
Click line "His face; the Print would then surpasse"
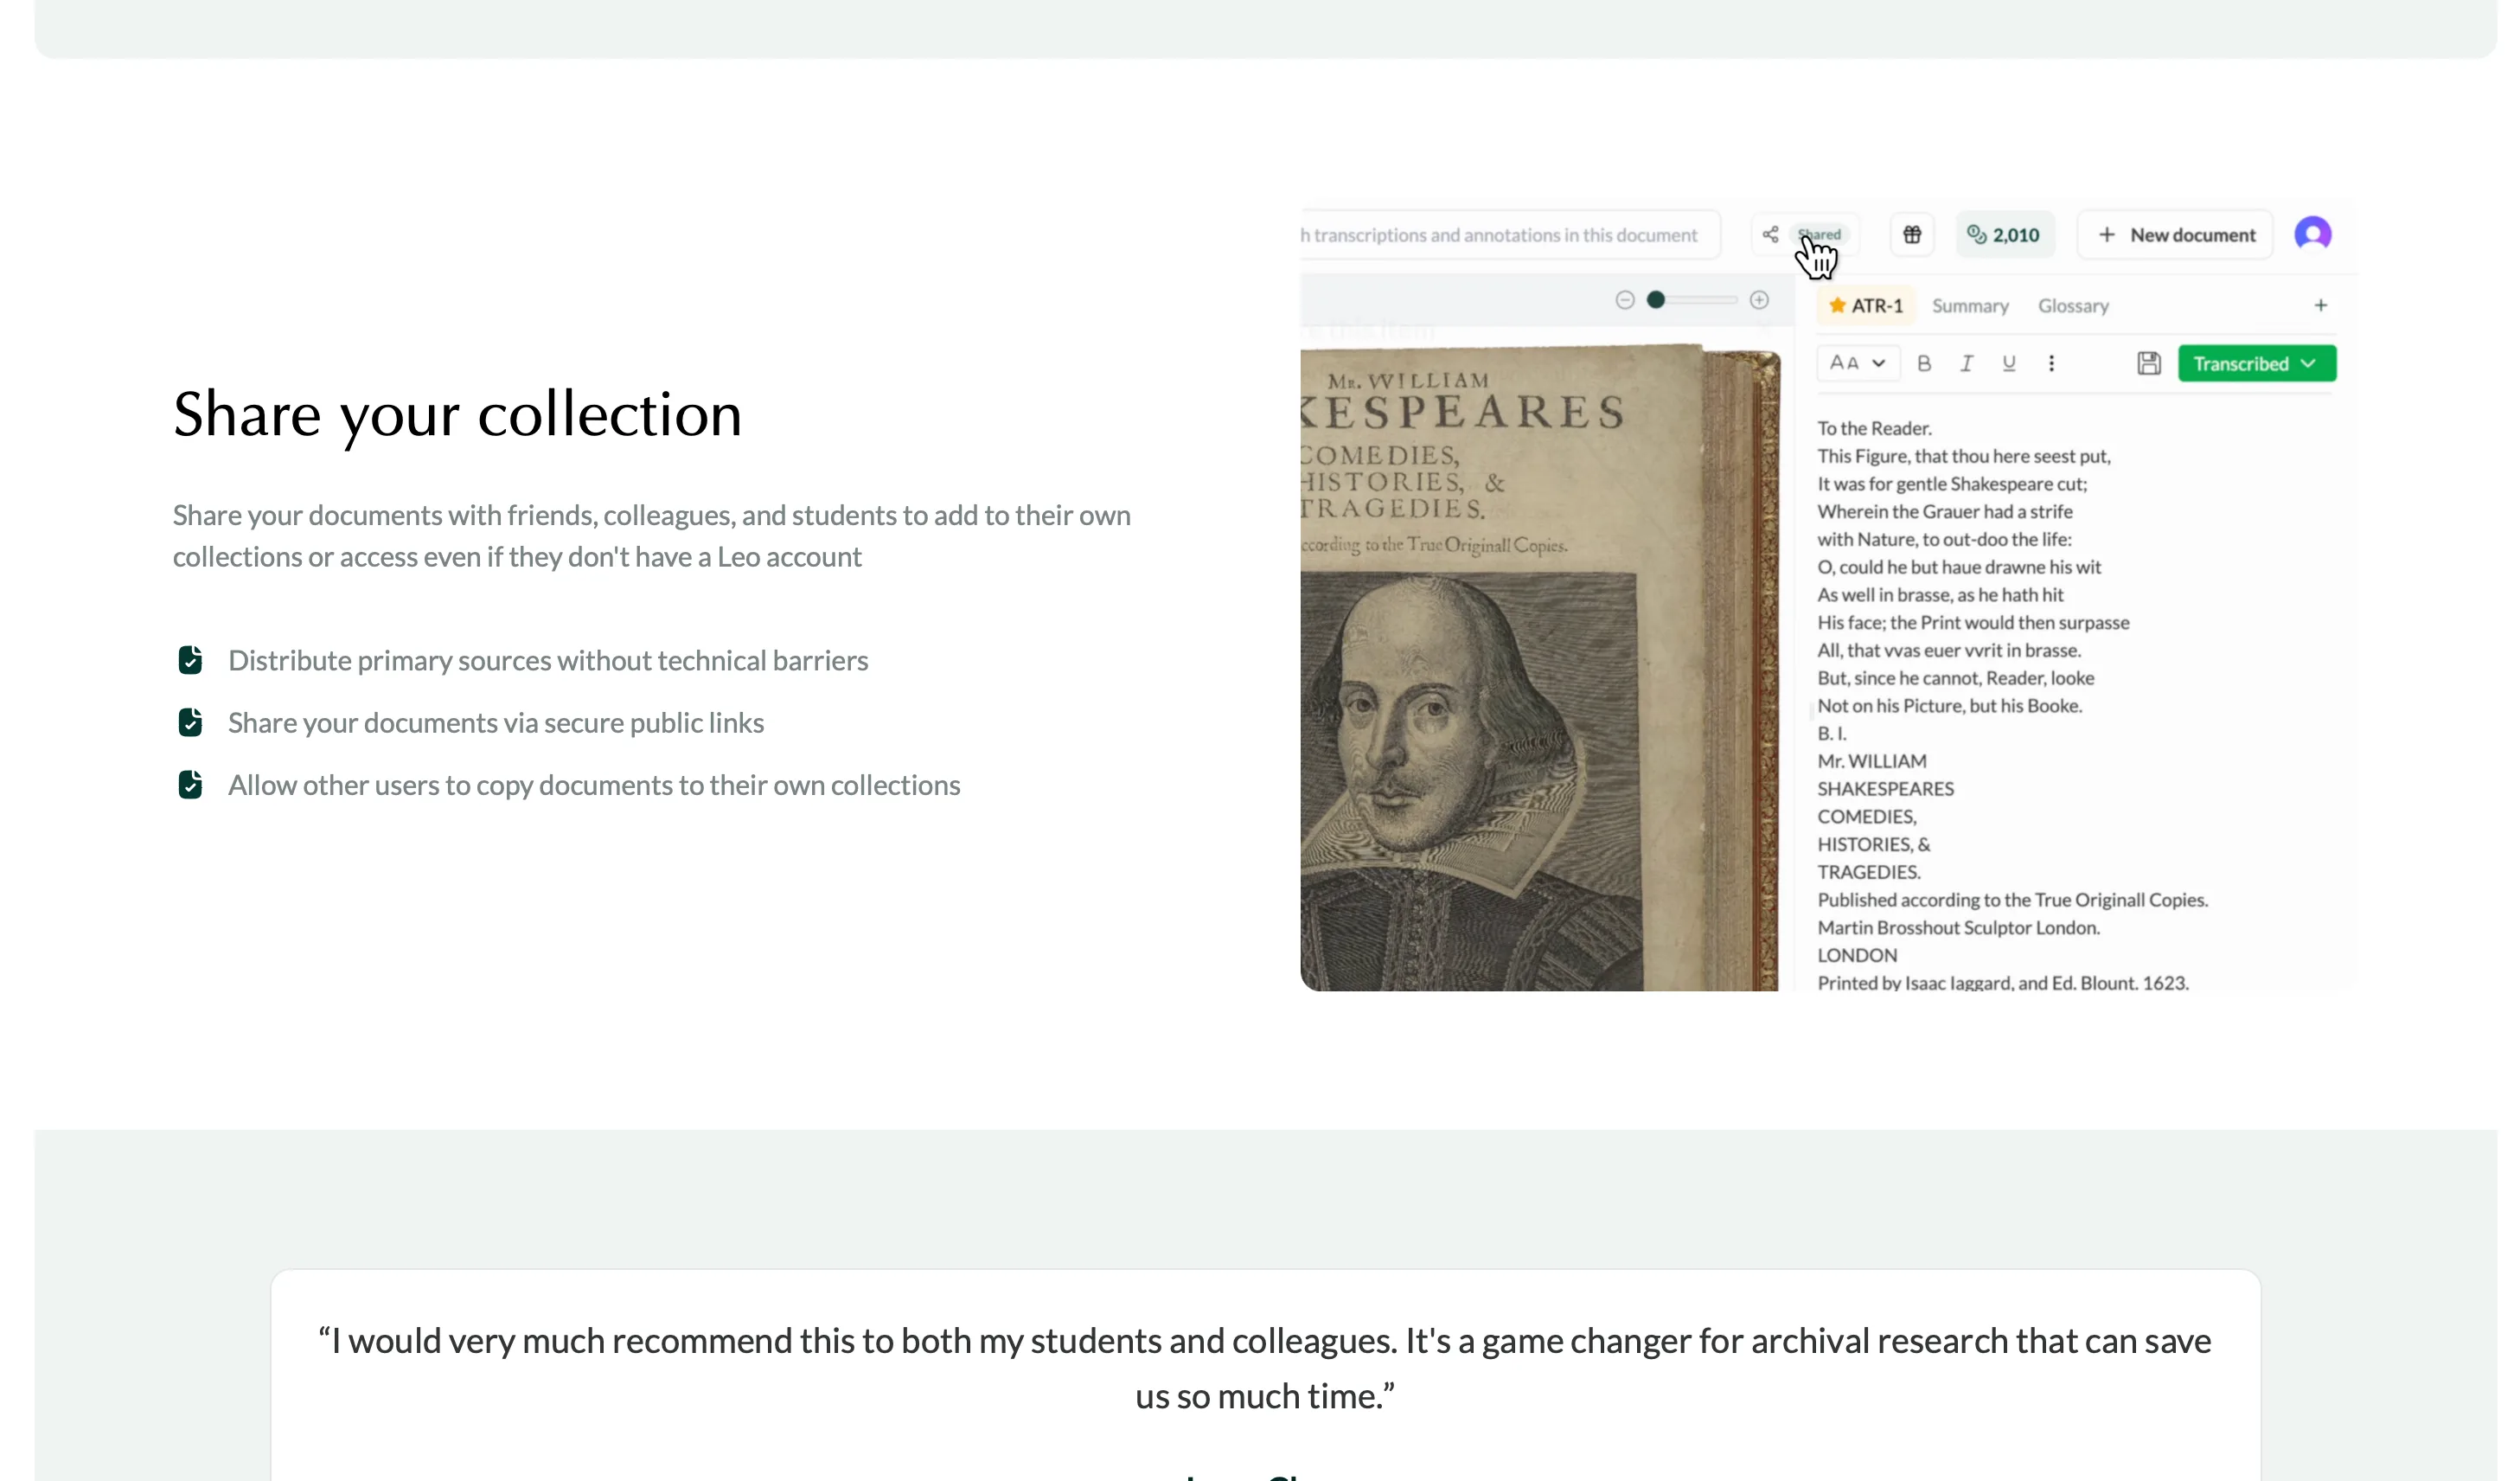click(x=1973, y=623)
